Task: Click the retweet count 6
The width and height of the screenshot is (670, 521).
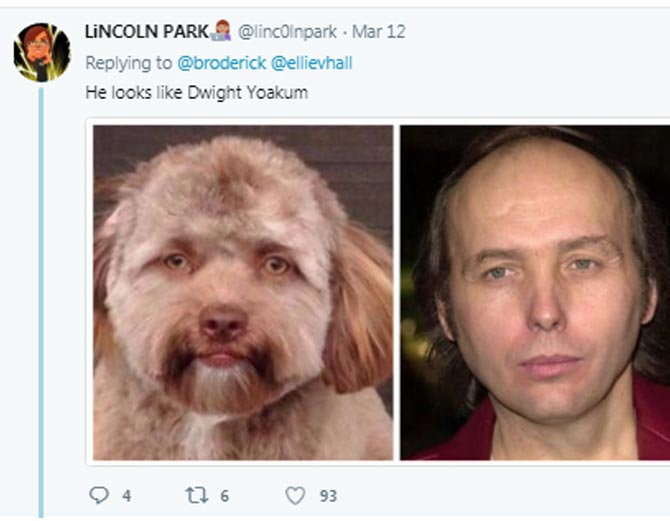Action: tap(225, 496)
